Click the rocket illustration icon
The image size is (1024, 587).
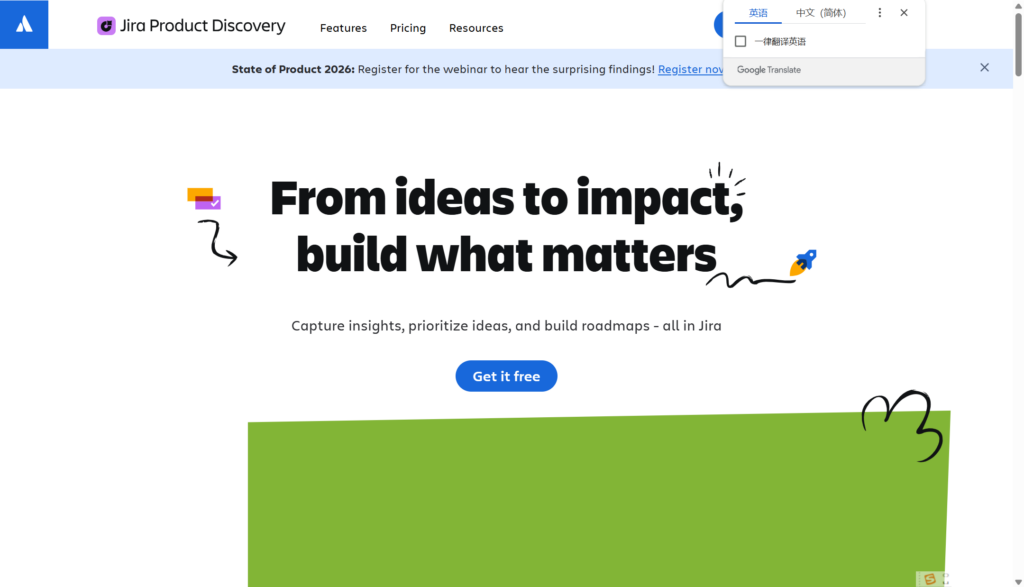[x=803, y=262]
